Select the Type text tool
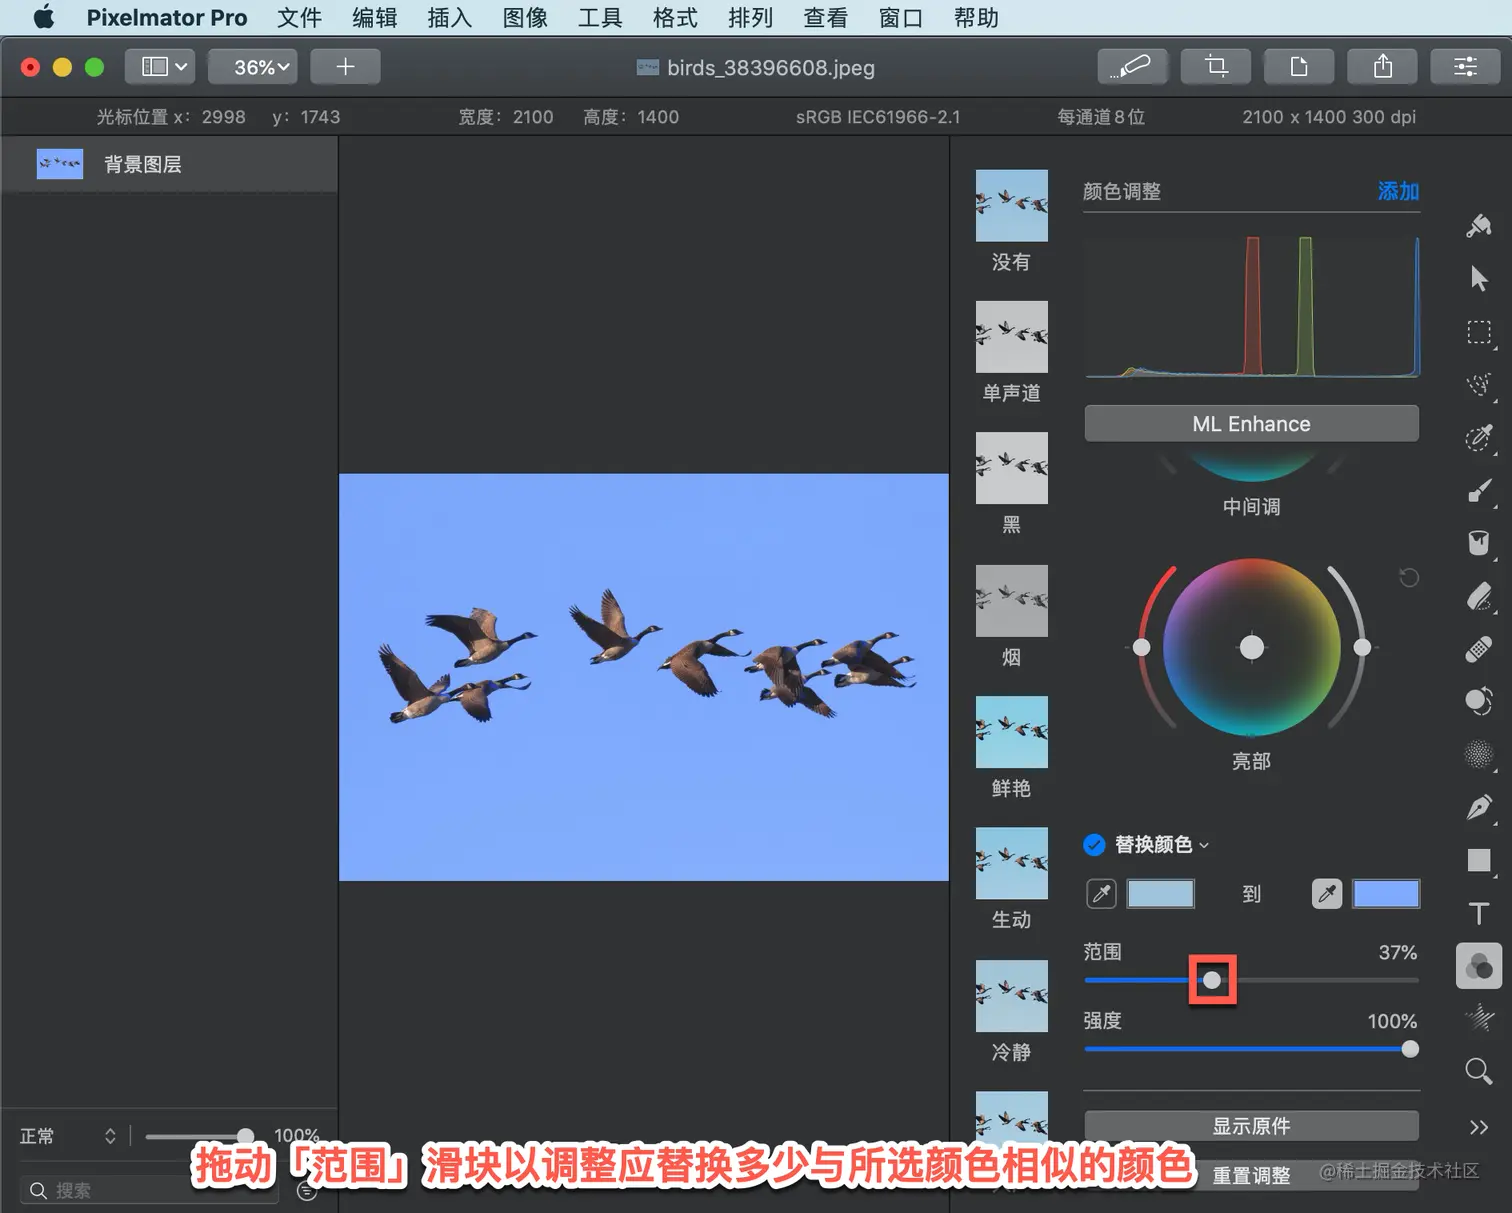The height and width of the screenshot is (1213, 1512). pyautogui.click(x=1479, y=913)
